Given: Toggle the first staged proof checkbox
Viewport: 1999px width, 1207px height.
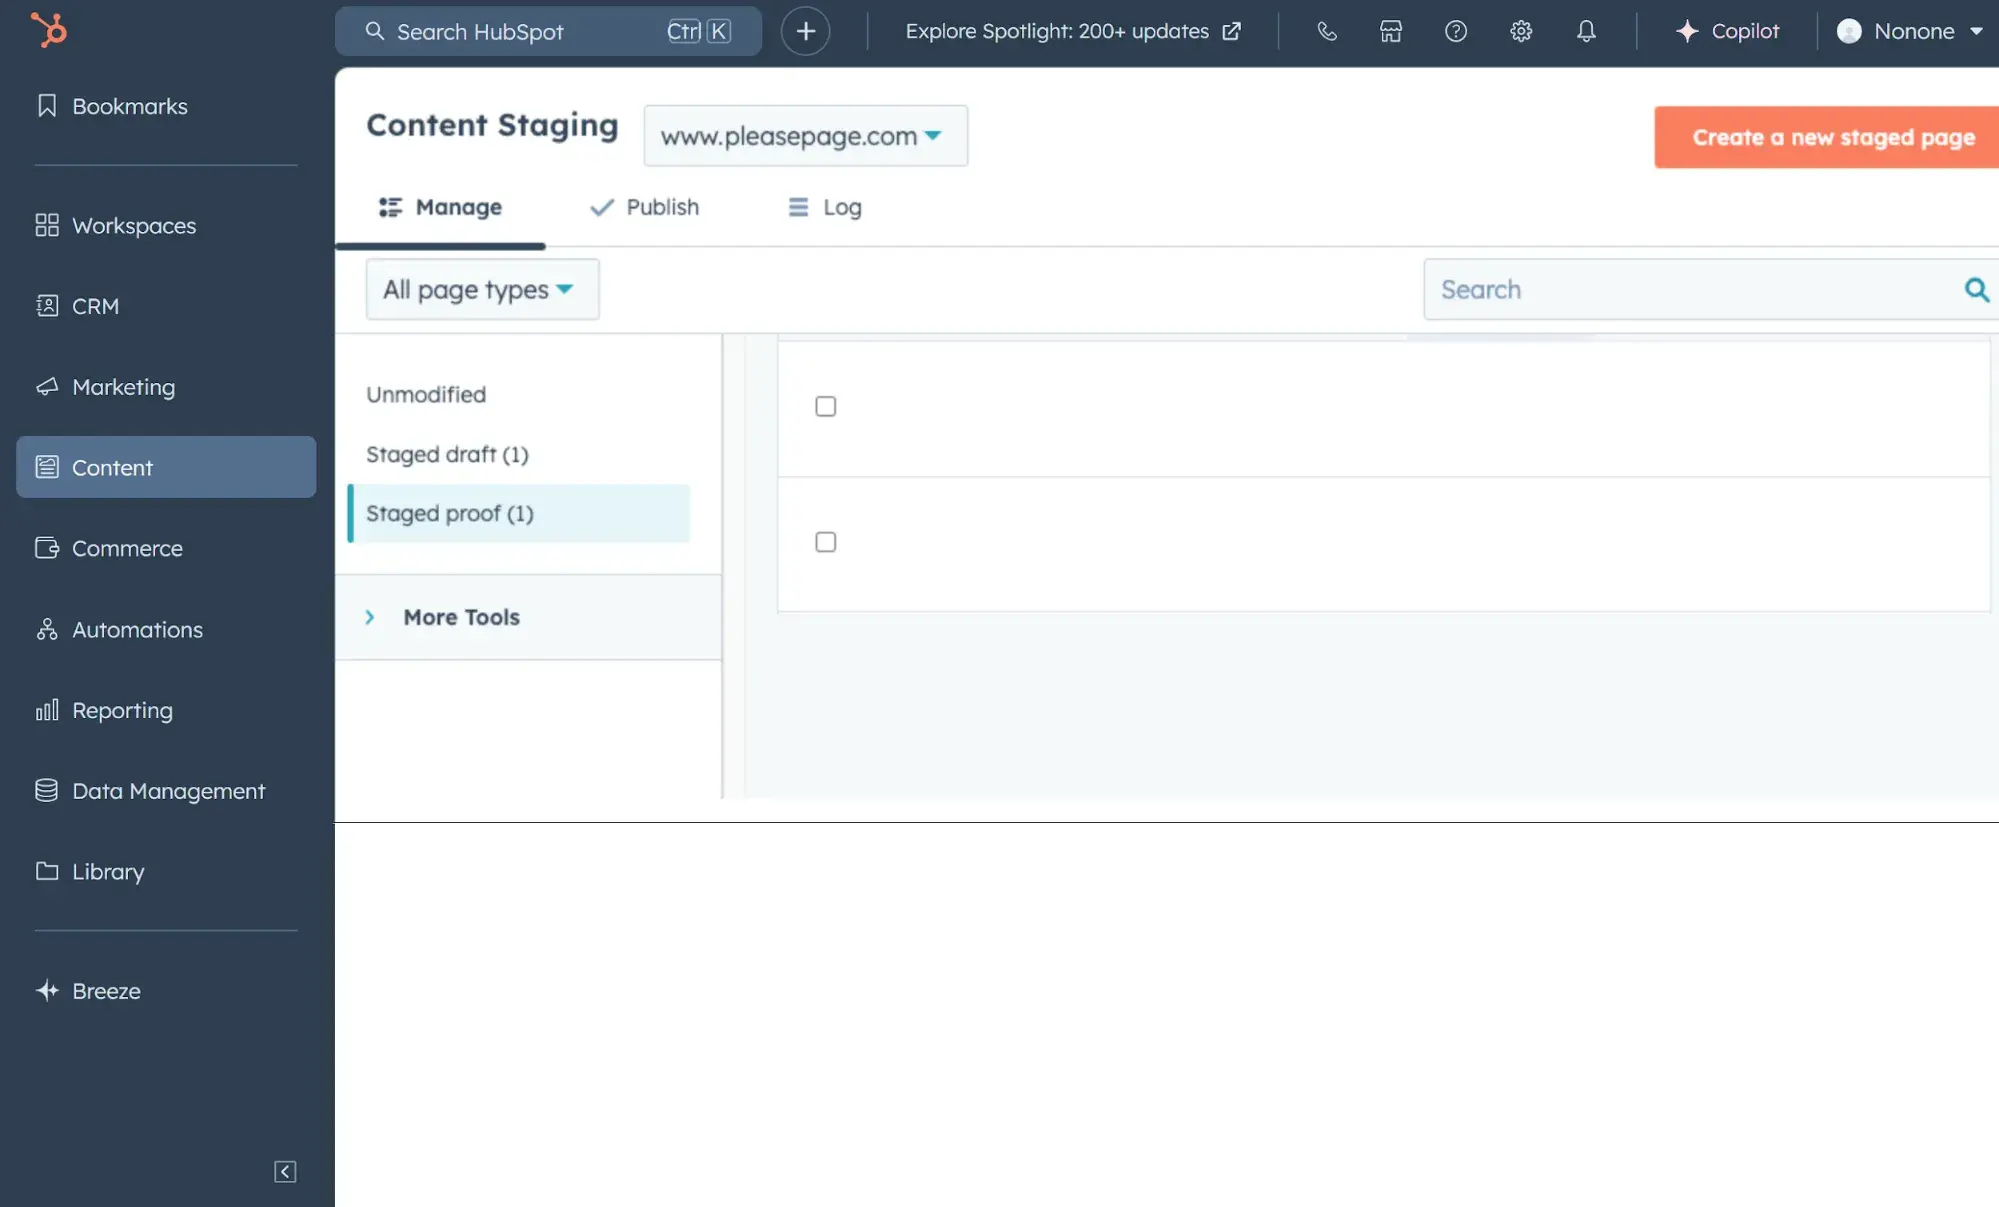Looking at the screenshot, I should click(x=825, y=406).
